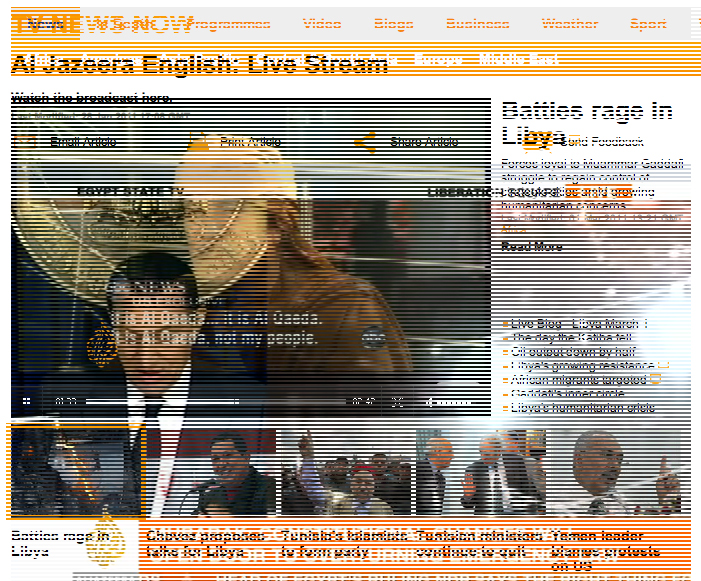
Task: Open Libya's growing resistance link
Action: coord(583,366)
